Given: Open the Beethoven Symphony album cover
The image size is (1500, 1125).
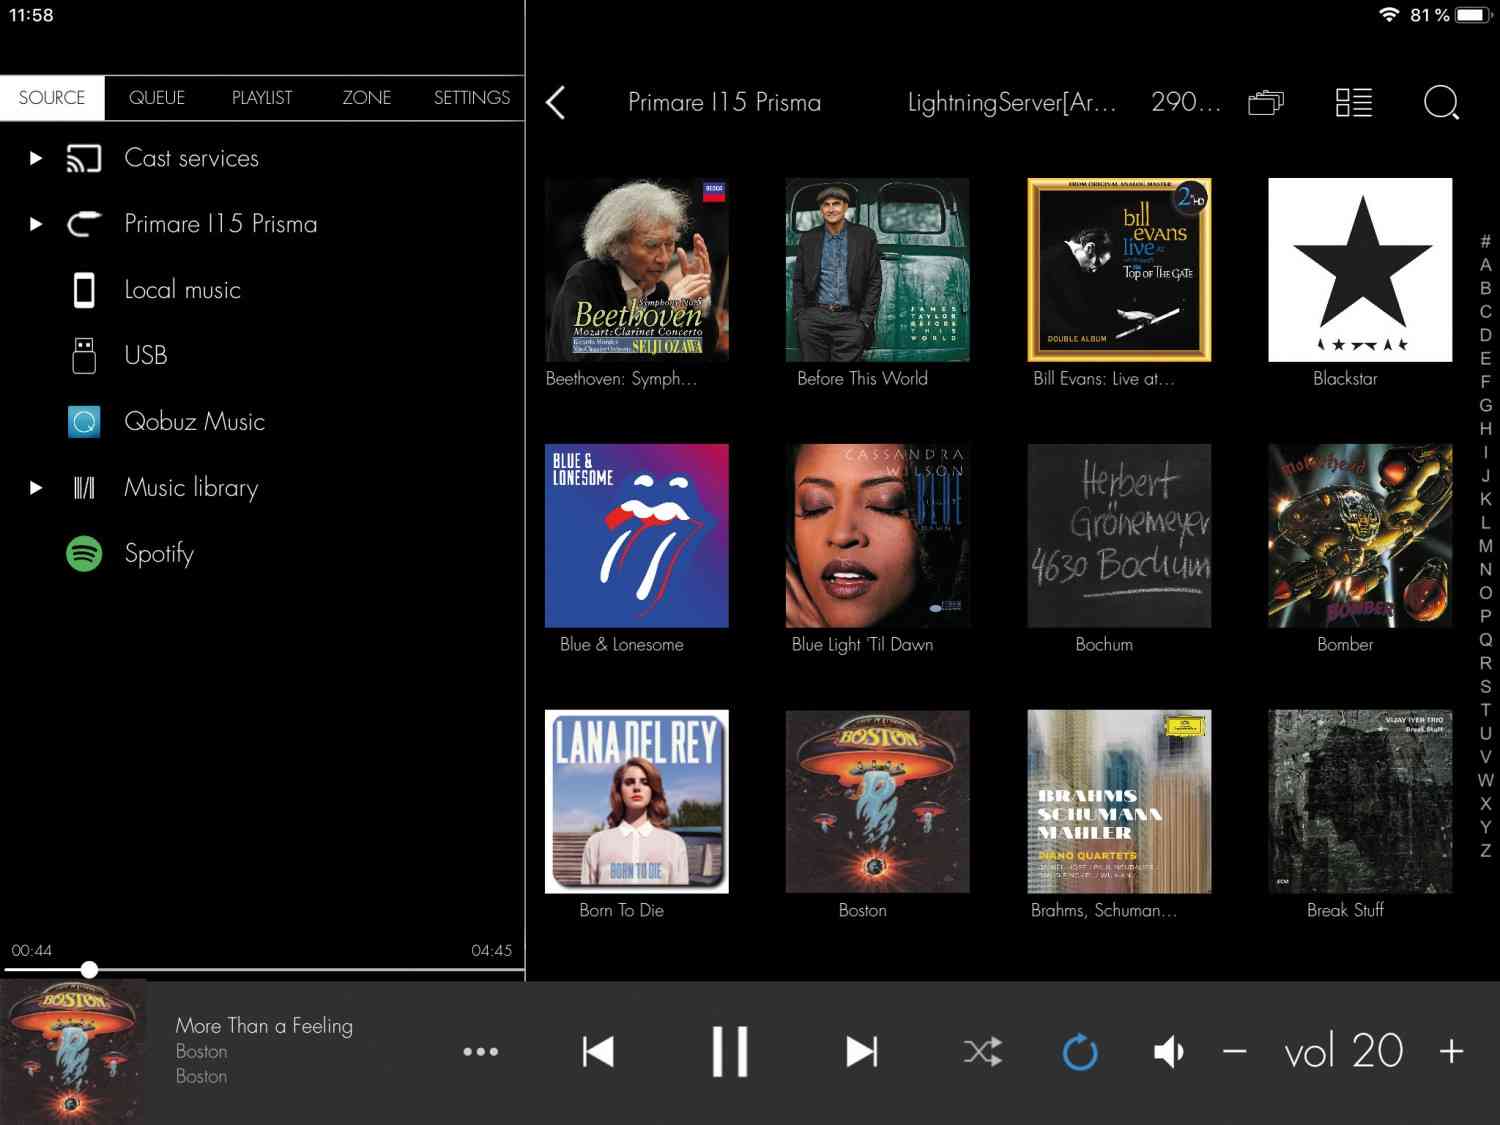Looking at the screenshot, I should [637, 270].
